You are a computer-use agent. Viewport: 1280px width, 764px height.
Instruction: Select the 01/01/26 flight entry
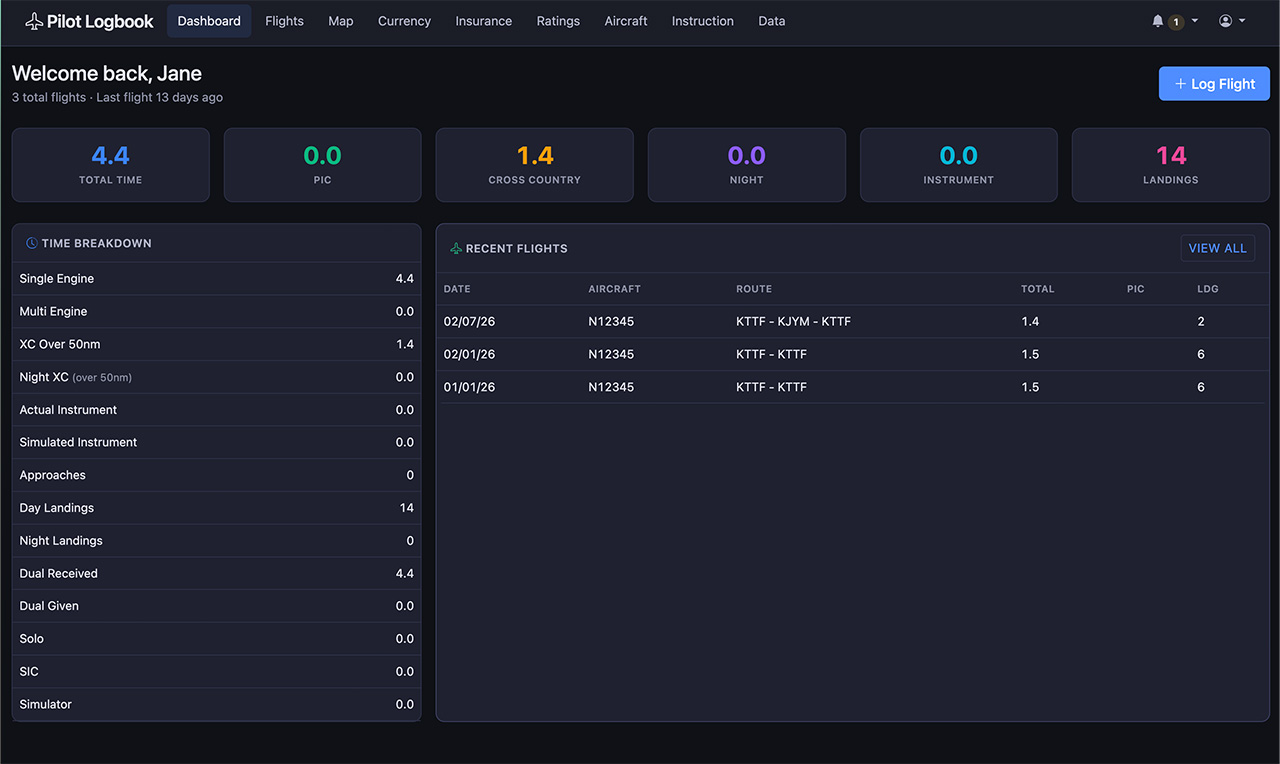pos(771,387)
